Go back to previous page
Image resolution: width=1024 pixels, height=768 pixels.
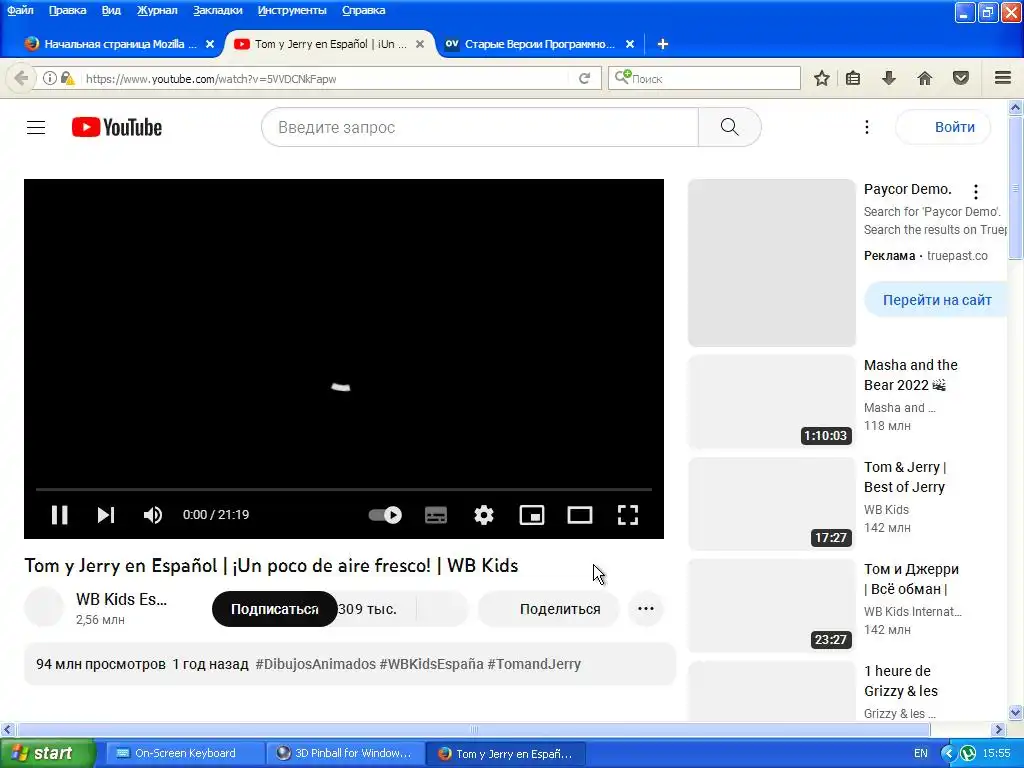21,78
